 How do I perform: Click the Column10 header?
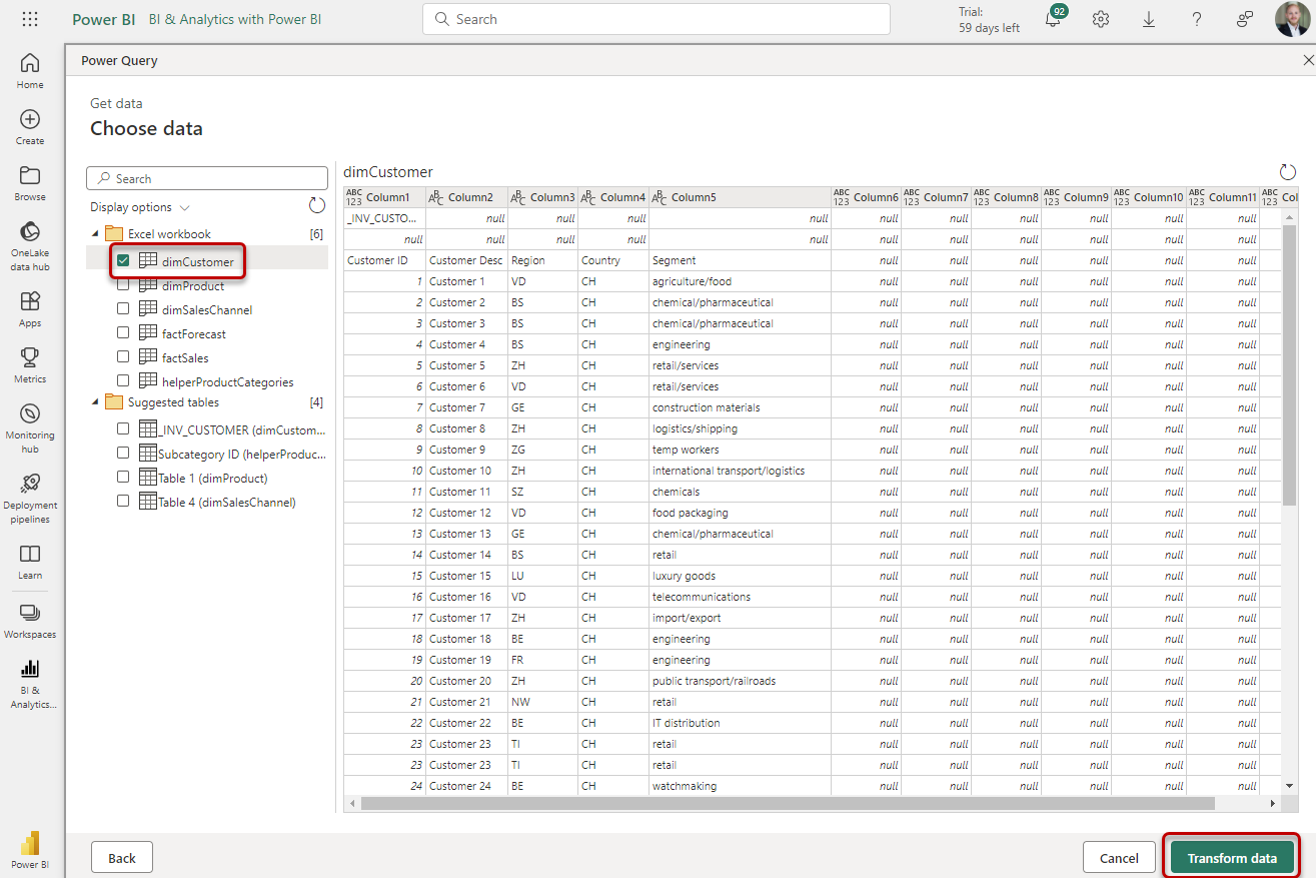1149,197
